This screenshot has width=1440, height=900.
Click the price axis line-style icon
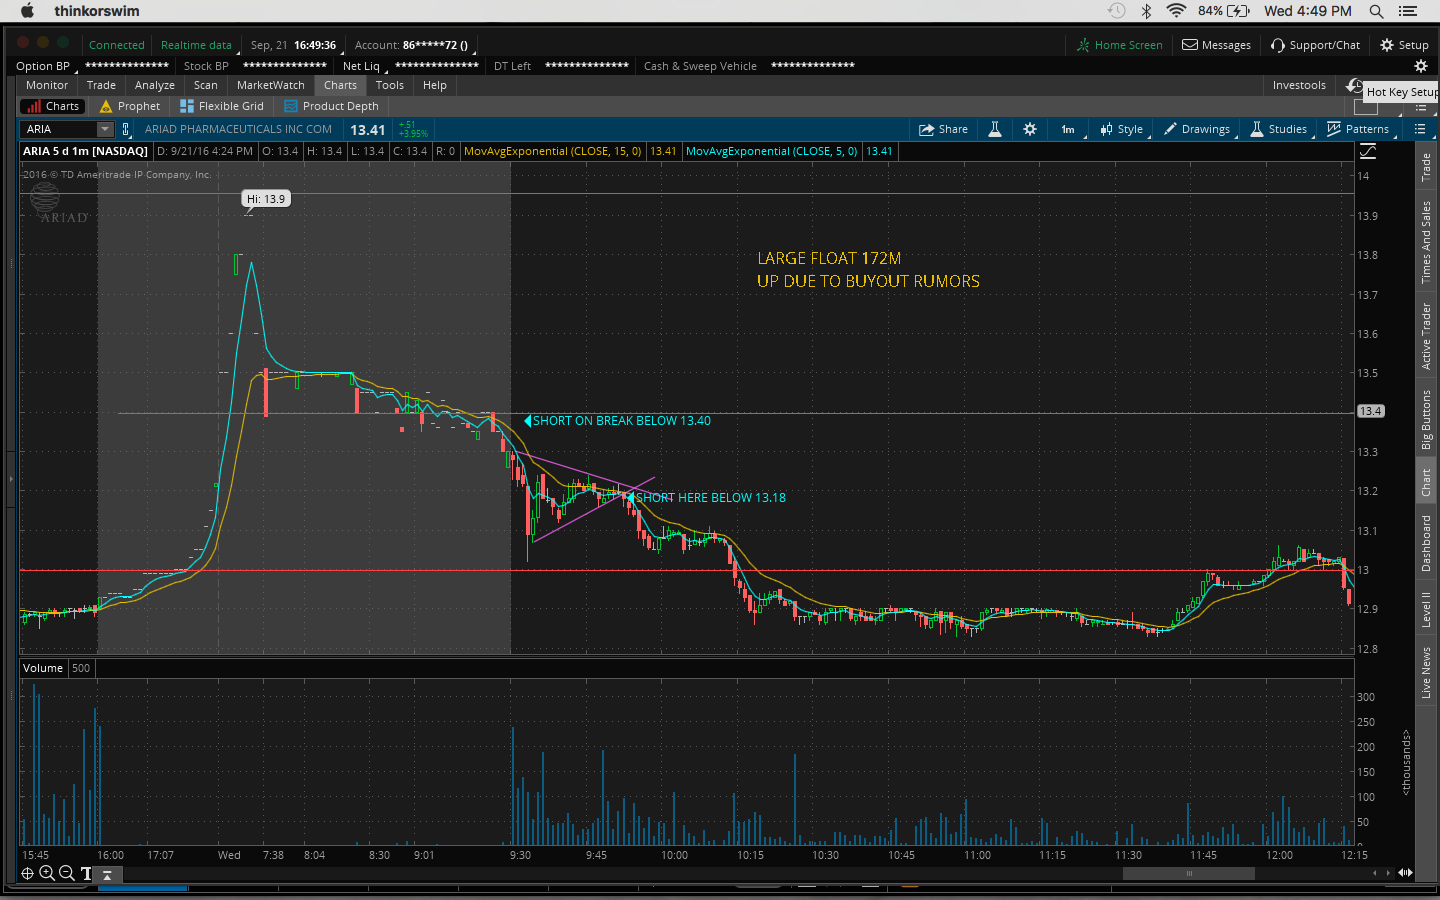click(x=1368, y=151)
